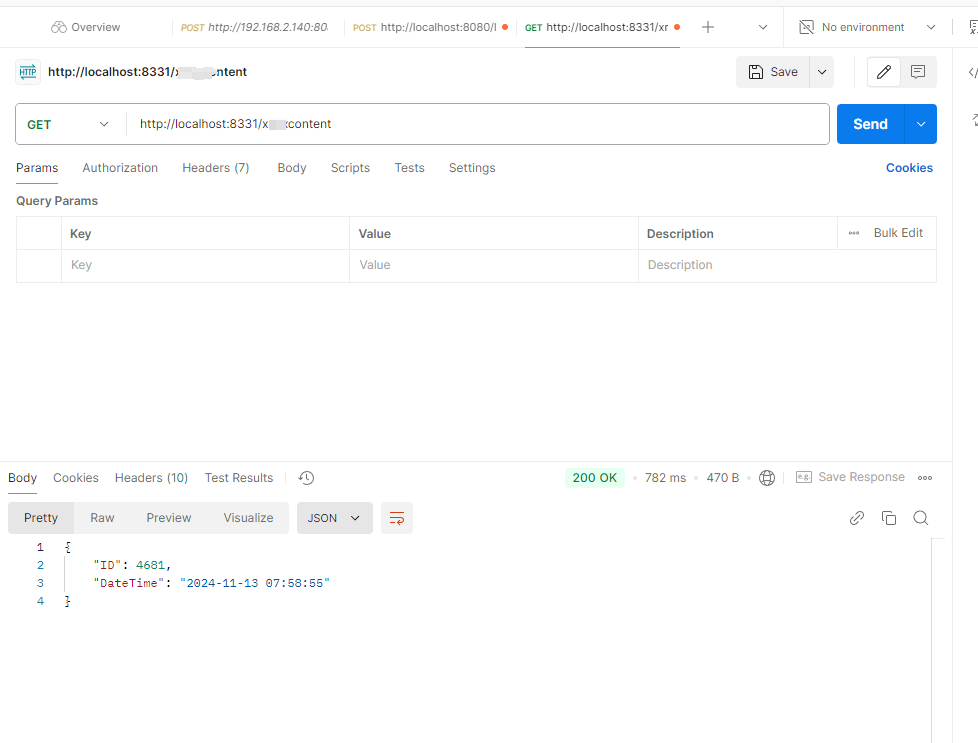This screenshot has width=978, height=743.
Task: Click Bulk Edit for query params
Action: (898, 233)
